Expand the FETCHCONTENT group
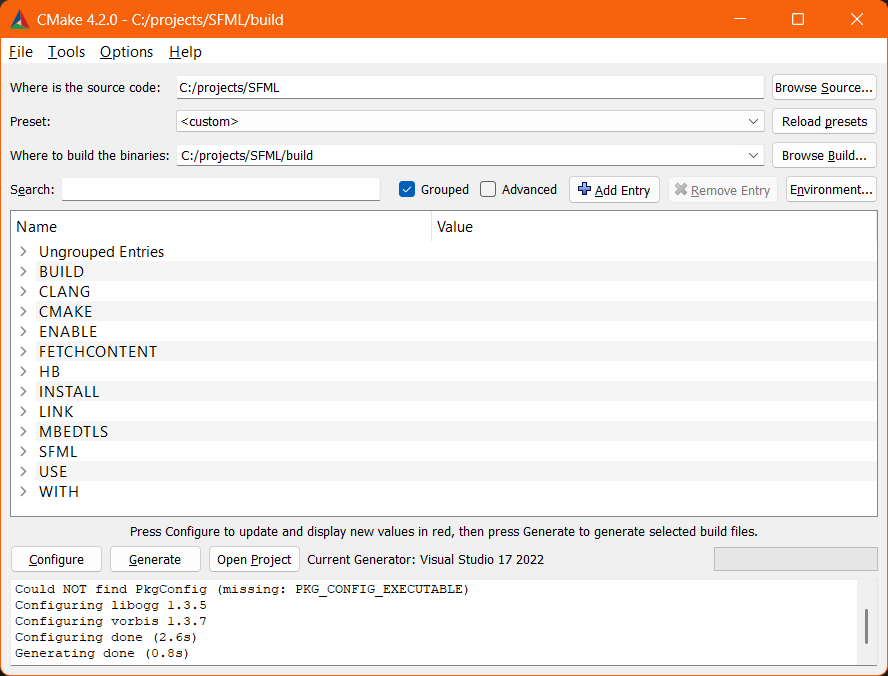888x676 pixels. click(x=22, y=351)
